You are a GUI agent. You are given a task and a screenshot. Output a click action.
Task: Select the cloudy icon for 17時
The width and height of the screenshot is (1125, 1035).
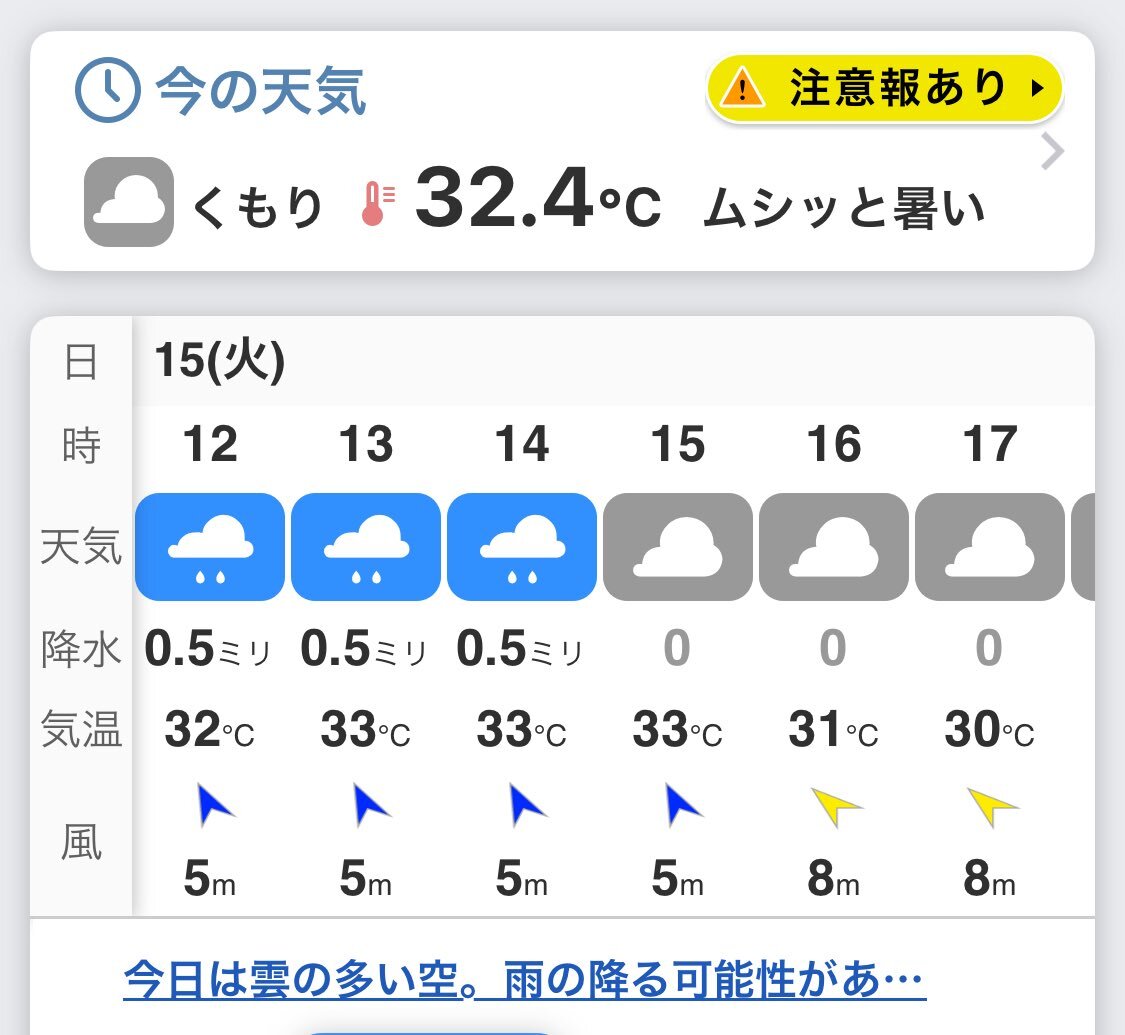pyautogui.click(x=989, y=547)
